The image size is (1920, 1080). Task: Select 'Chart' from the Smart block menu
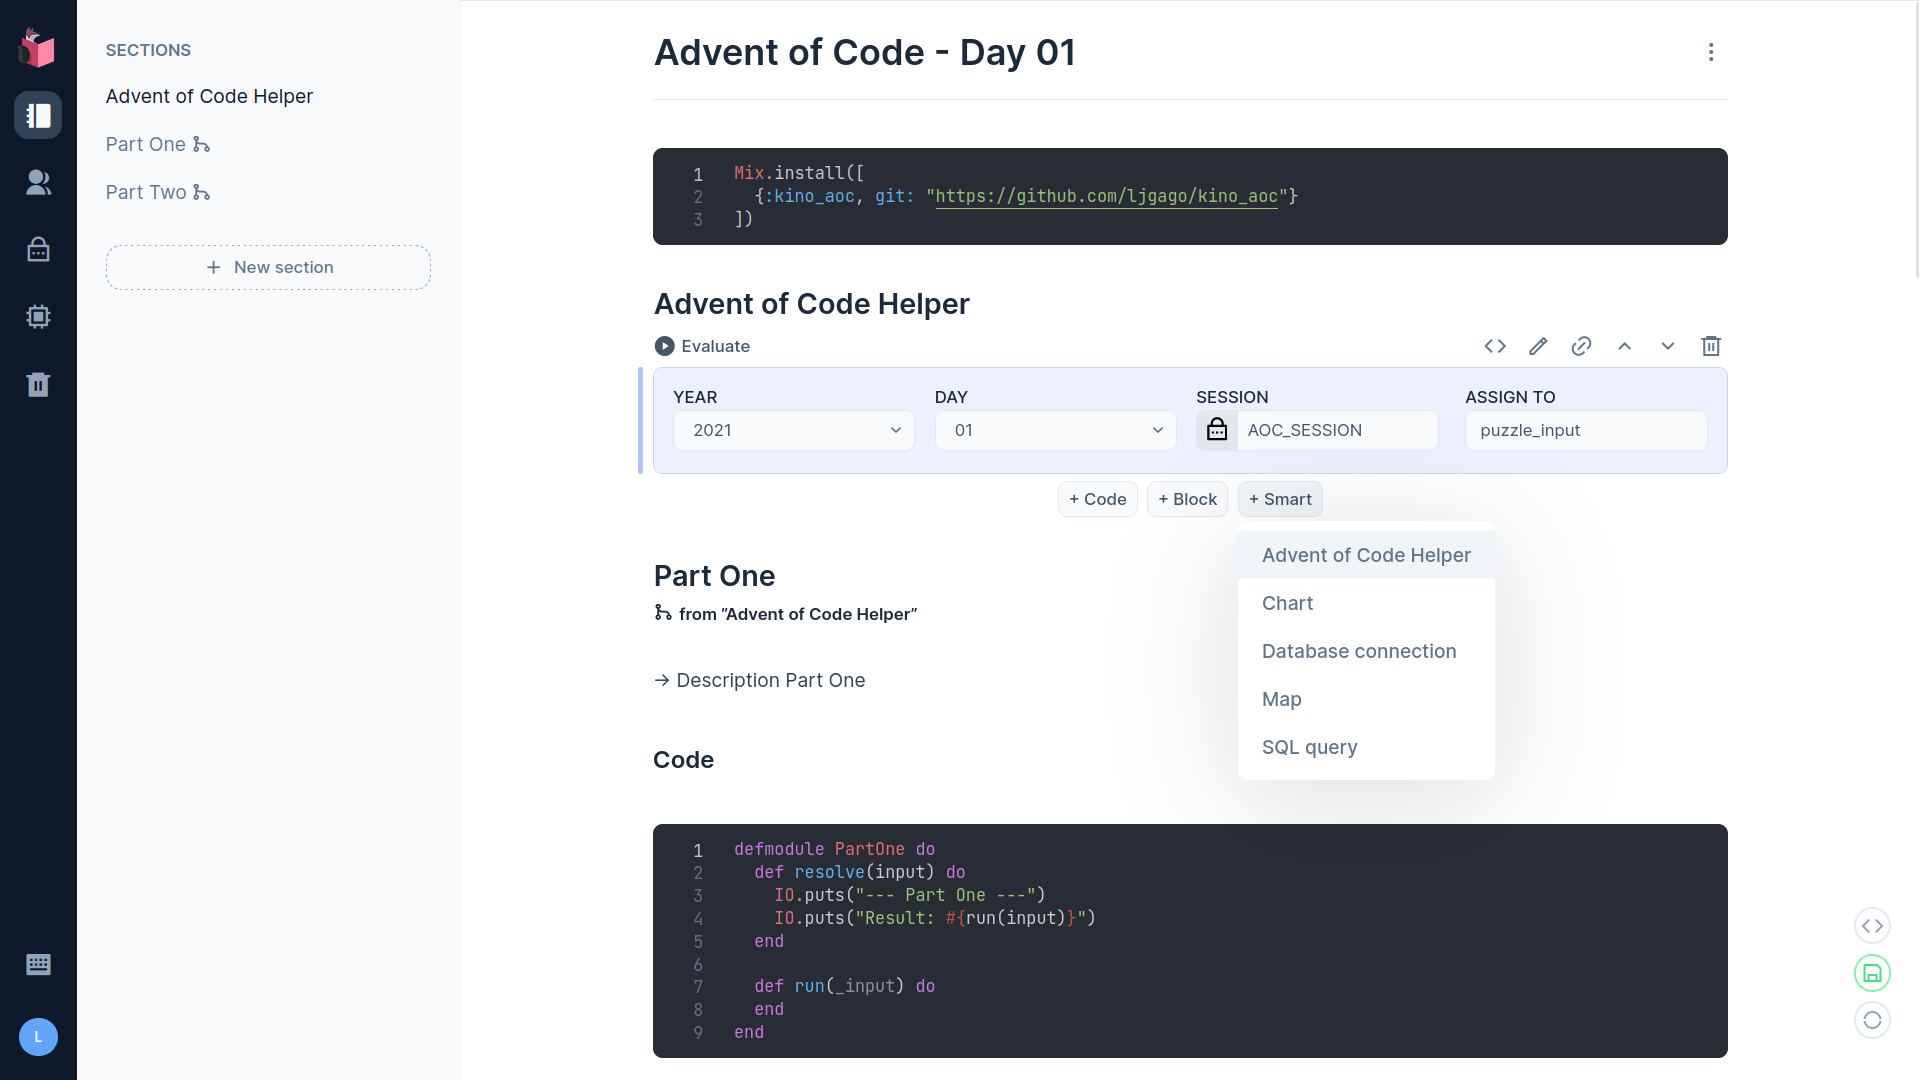click(x=1287, y=603)
